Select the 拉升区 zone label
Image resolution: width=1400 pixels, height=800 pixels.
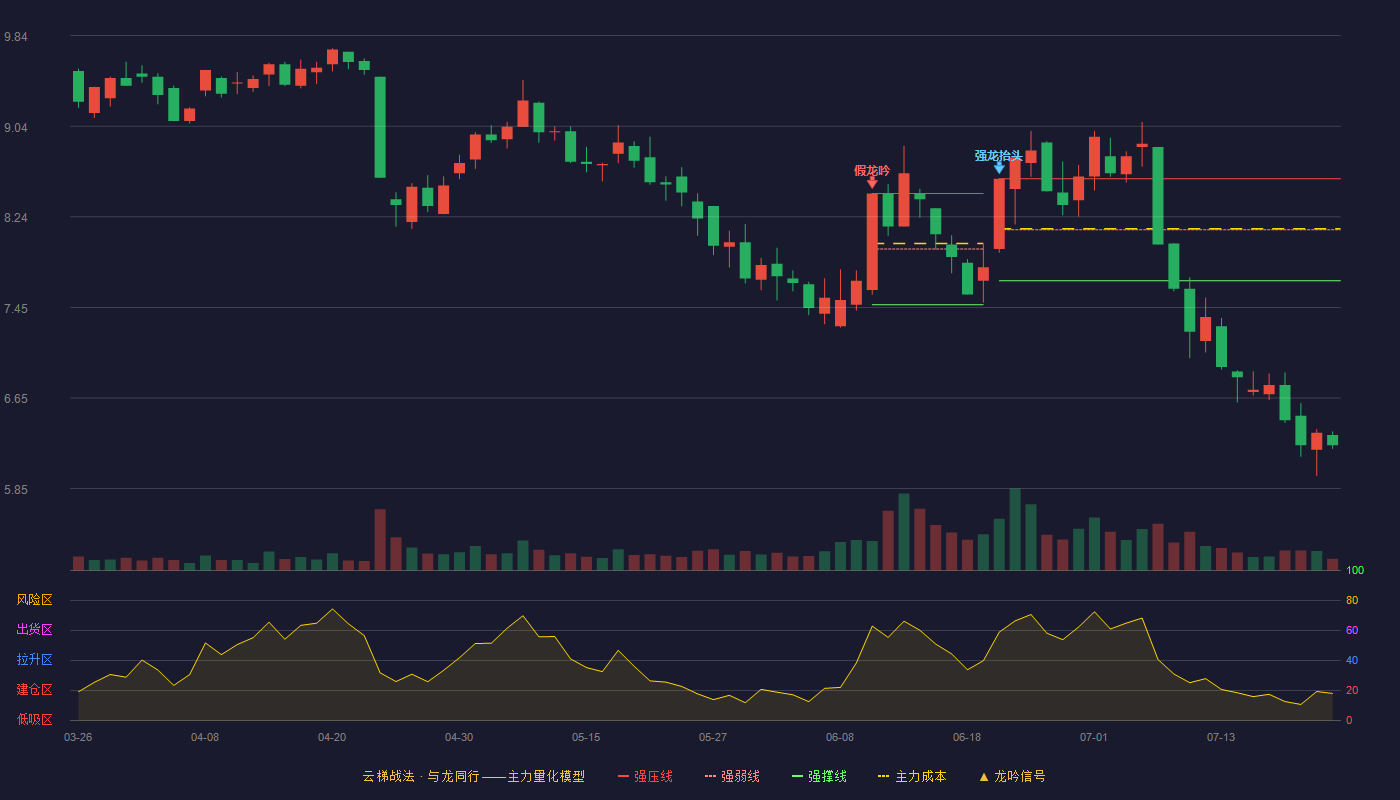coord(34,660)
